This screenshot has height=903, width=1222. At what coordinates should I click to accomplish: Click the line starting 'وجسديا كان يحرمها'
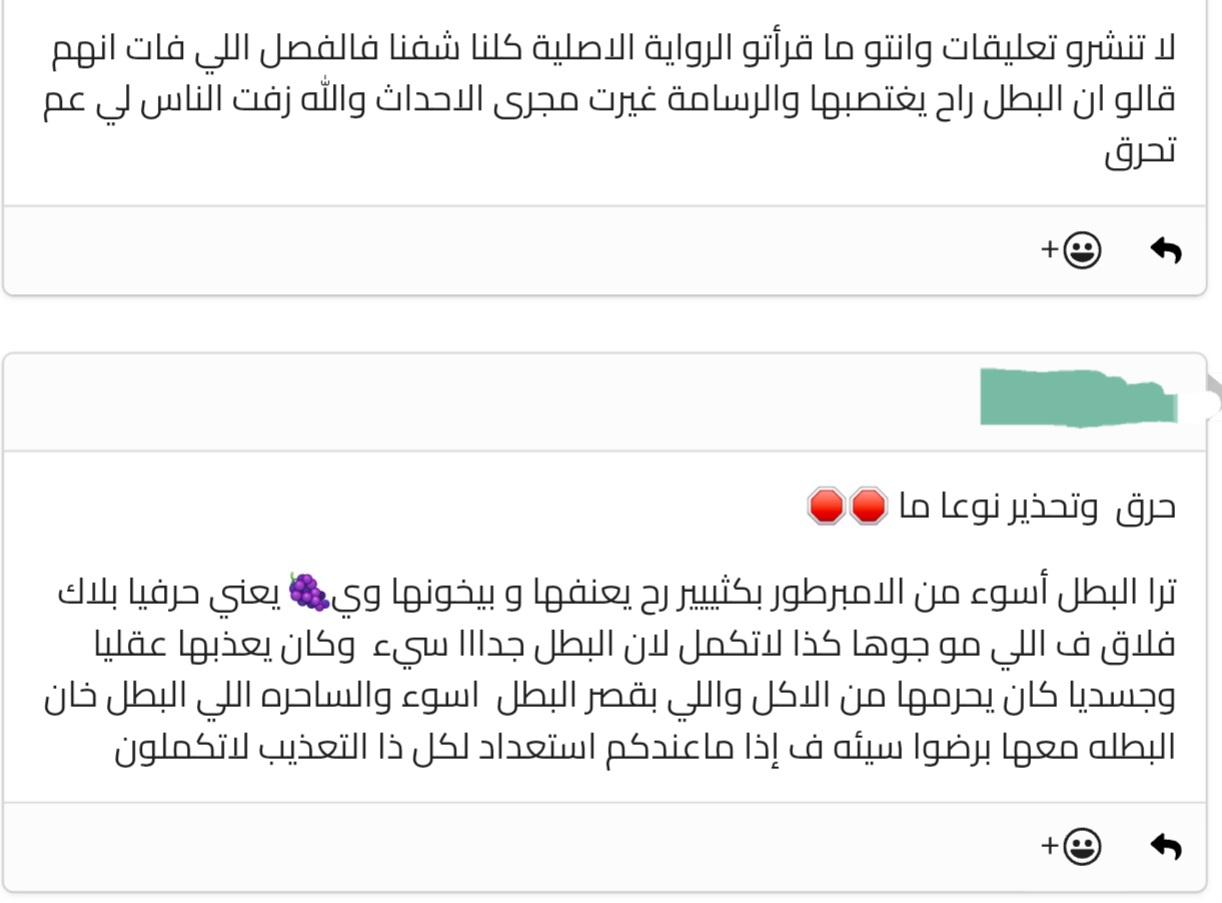click(609, 697)
